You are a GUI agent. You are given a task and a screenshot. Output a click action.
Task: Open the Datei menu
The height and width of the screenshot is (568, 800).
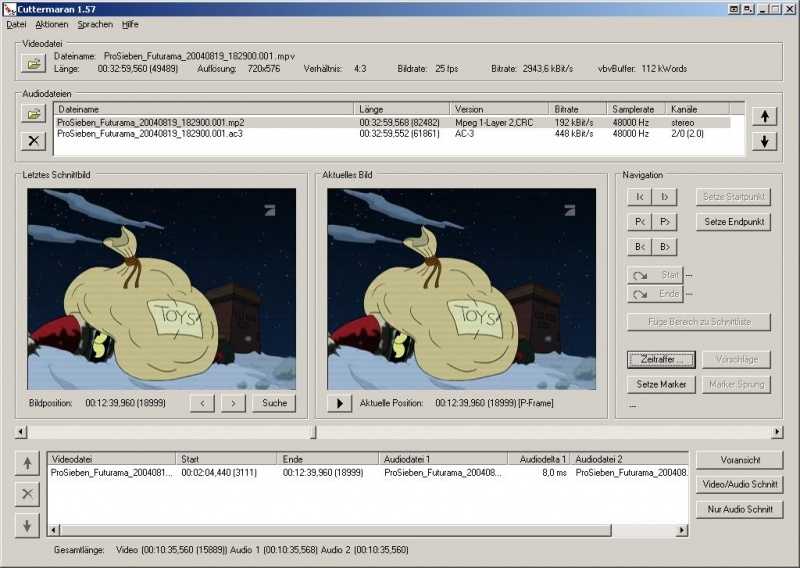click(16, 23)
